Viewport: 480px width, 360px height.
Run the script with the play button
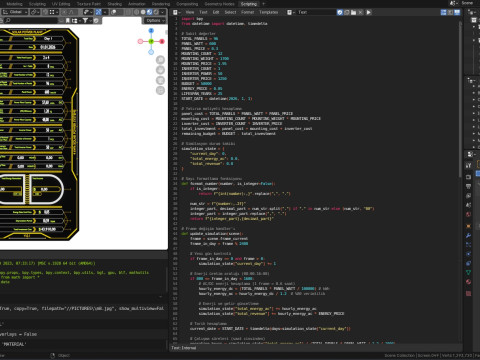coord(368,12)
